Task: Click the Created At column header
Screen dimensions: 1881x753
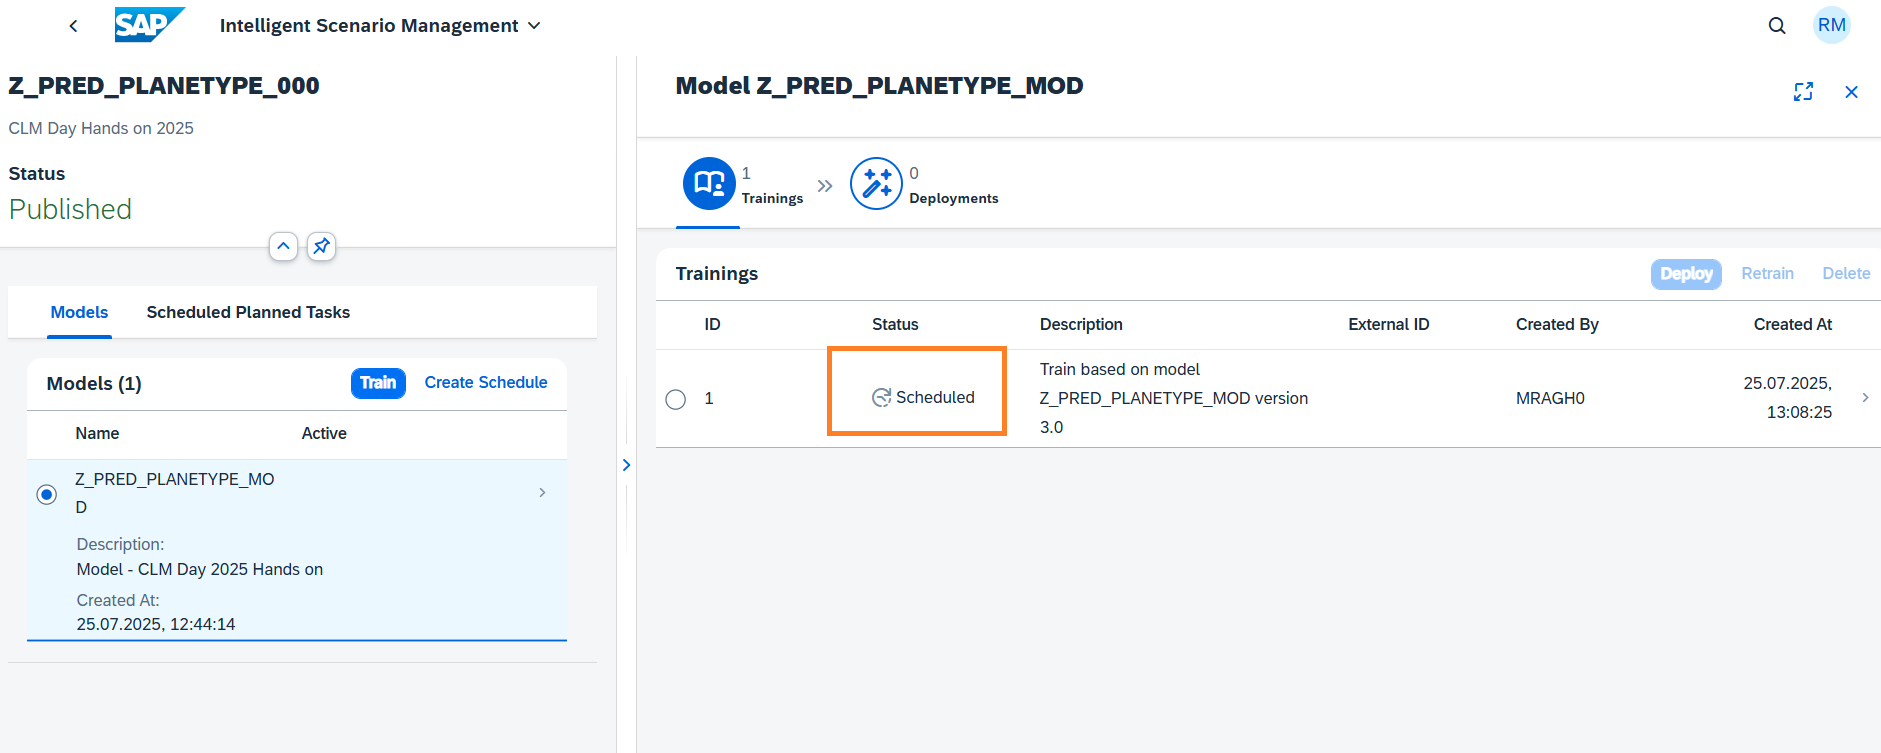Action: point(1792,325)
